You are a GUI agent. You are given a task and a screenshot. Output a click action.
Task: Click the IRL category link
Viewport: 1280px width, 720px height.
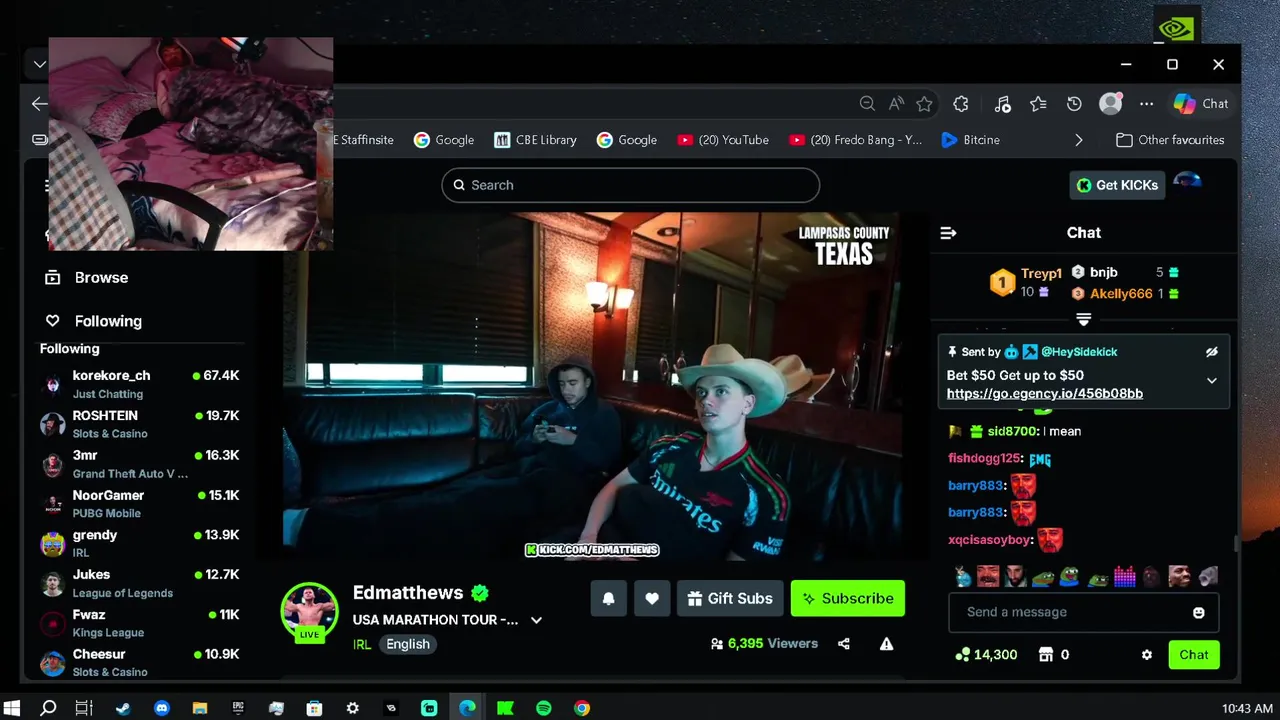pyautogui.click(x=362, y=644)
